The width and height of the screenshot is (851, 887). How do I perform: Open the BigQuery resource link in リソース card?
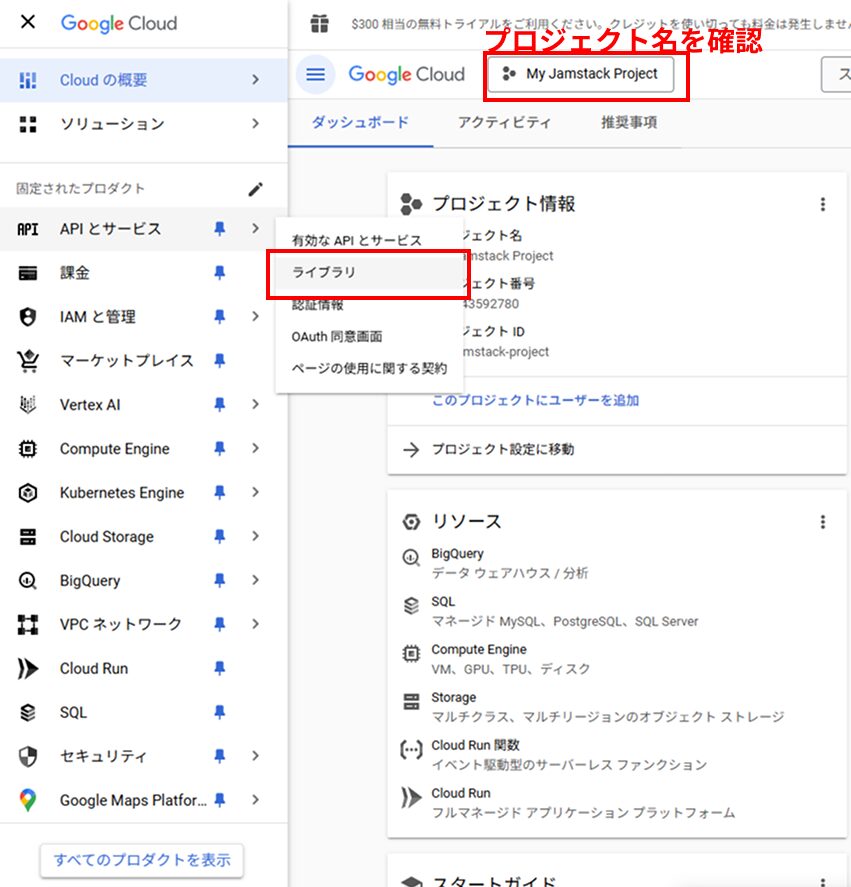(x=457, y=554)
